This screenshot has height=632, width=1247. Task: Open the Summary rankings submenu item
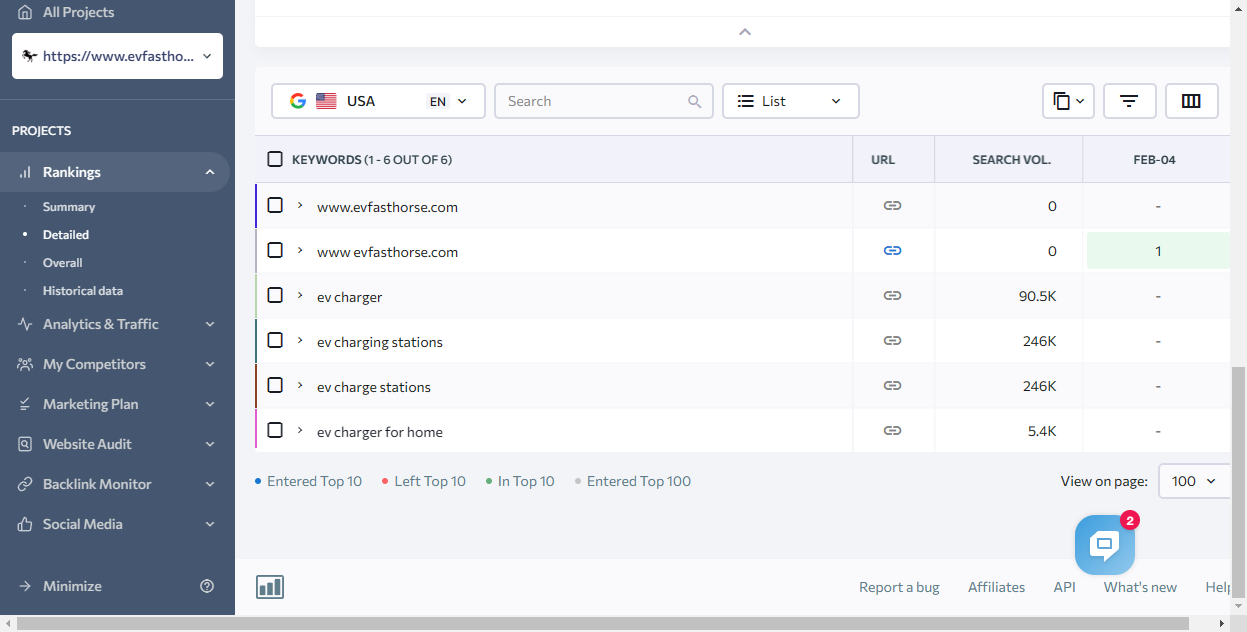pos(69,207)
